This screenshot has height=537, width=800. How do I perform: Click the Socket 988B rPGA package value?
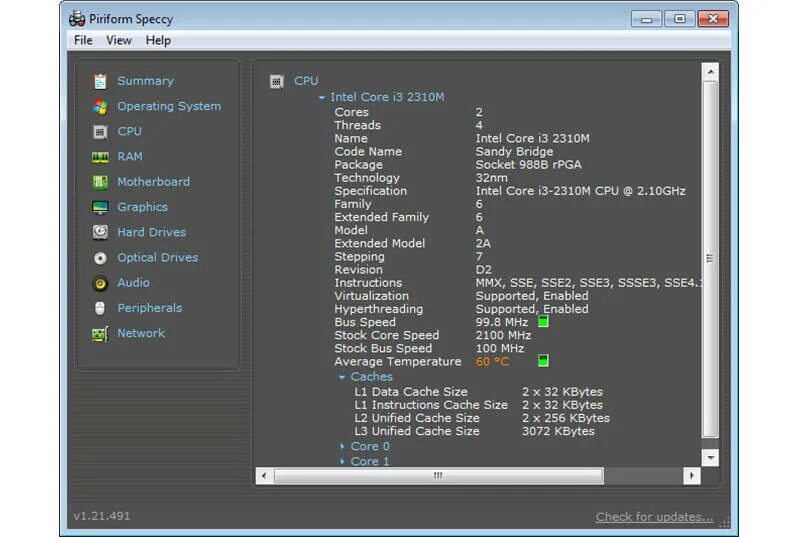tap(529, 165)
